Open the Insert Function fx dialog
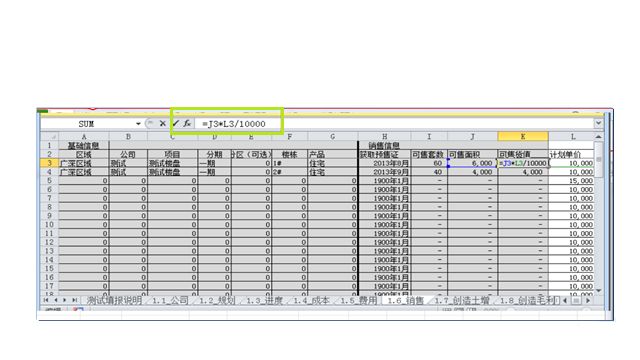Image resolution: width=640 pixels, height=360 pixels. point(187,123)
